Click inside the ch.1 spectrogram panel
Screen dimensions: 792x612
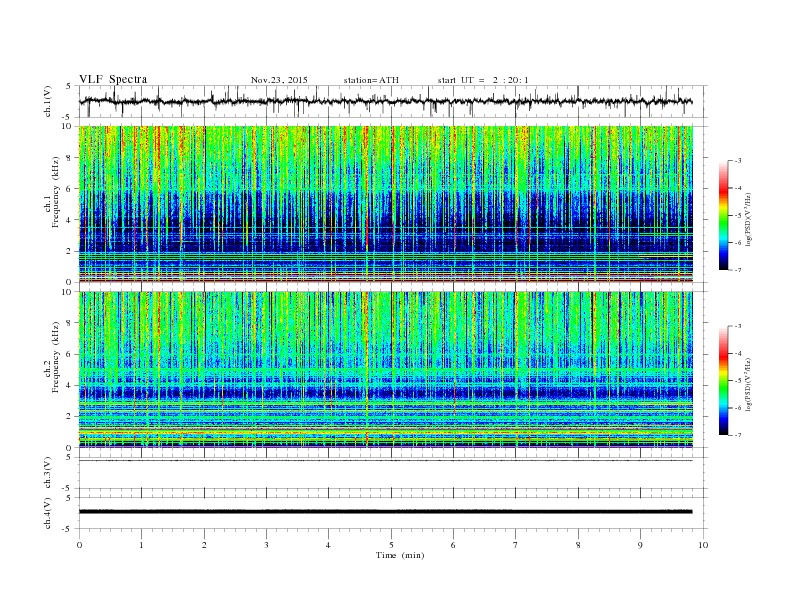385,204
